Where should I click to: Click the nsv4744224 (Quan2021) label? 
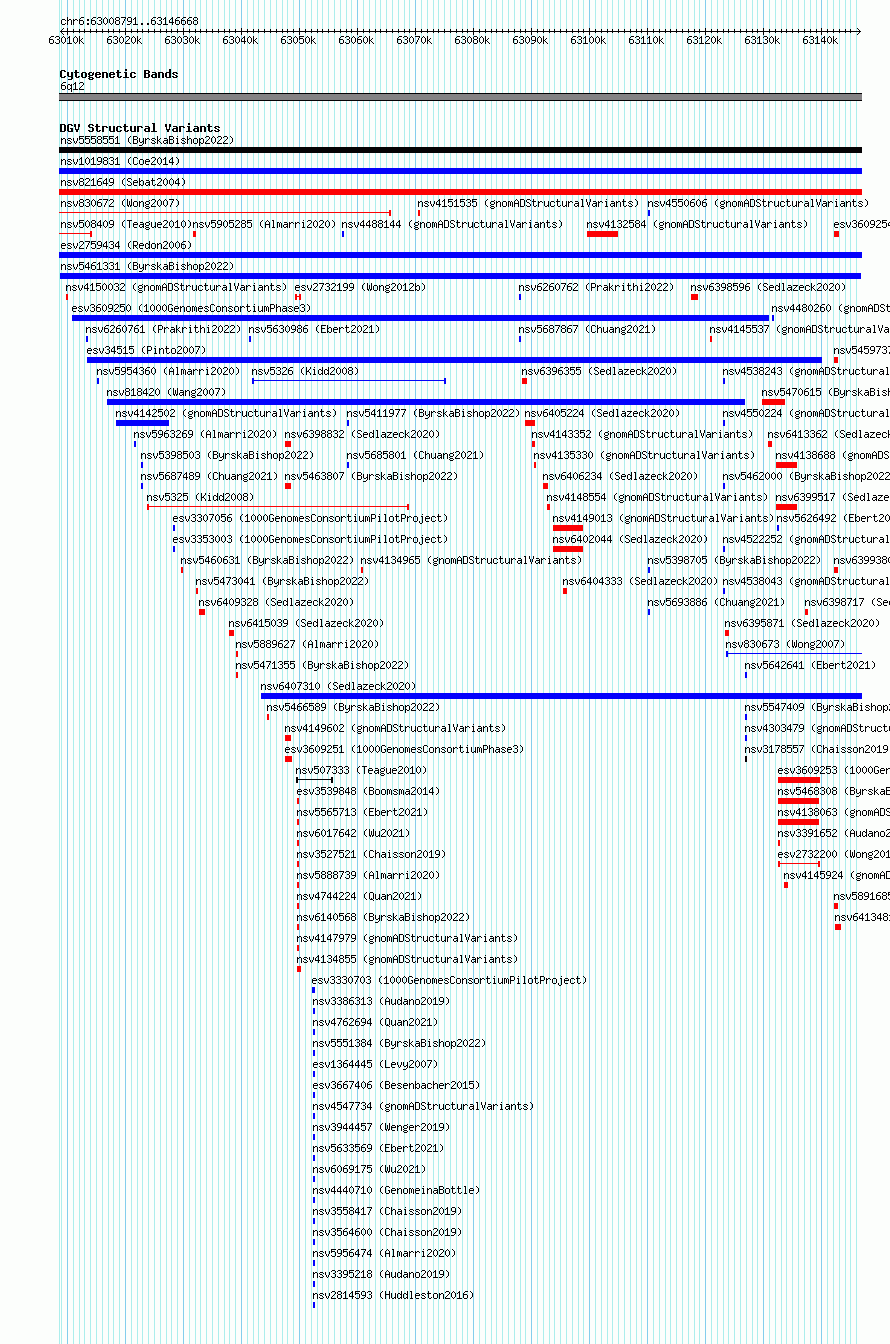(359, 896)
